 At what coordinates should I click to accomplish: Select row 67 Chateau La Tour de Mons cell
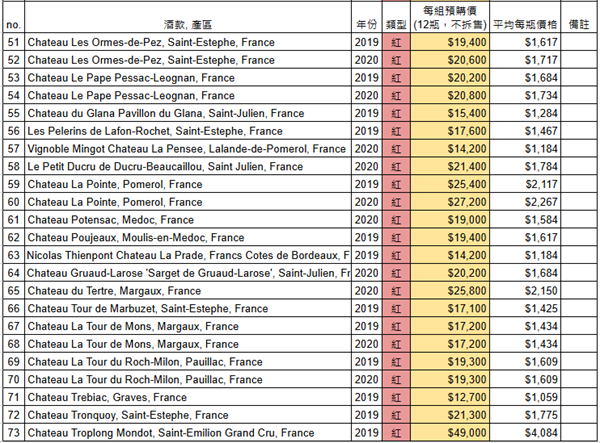coord(188,326)
